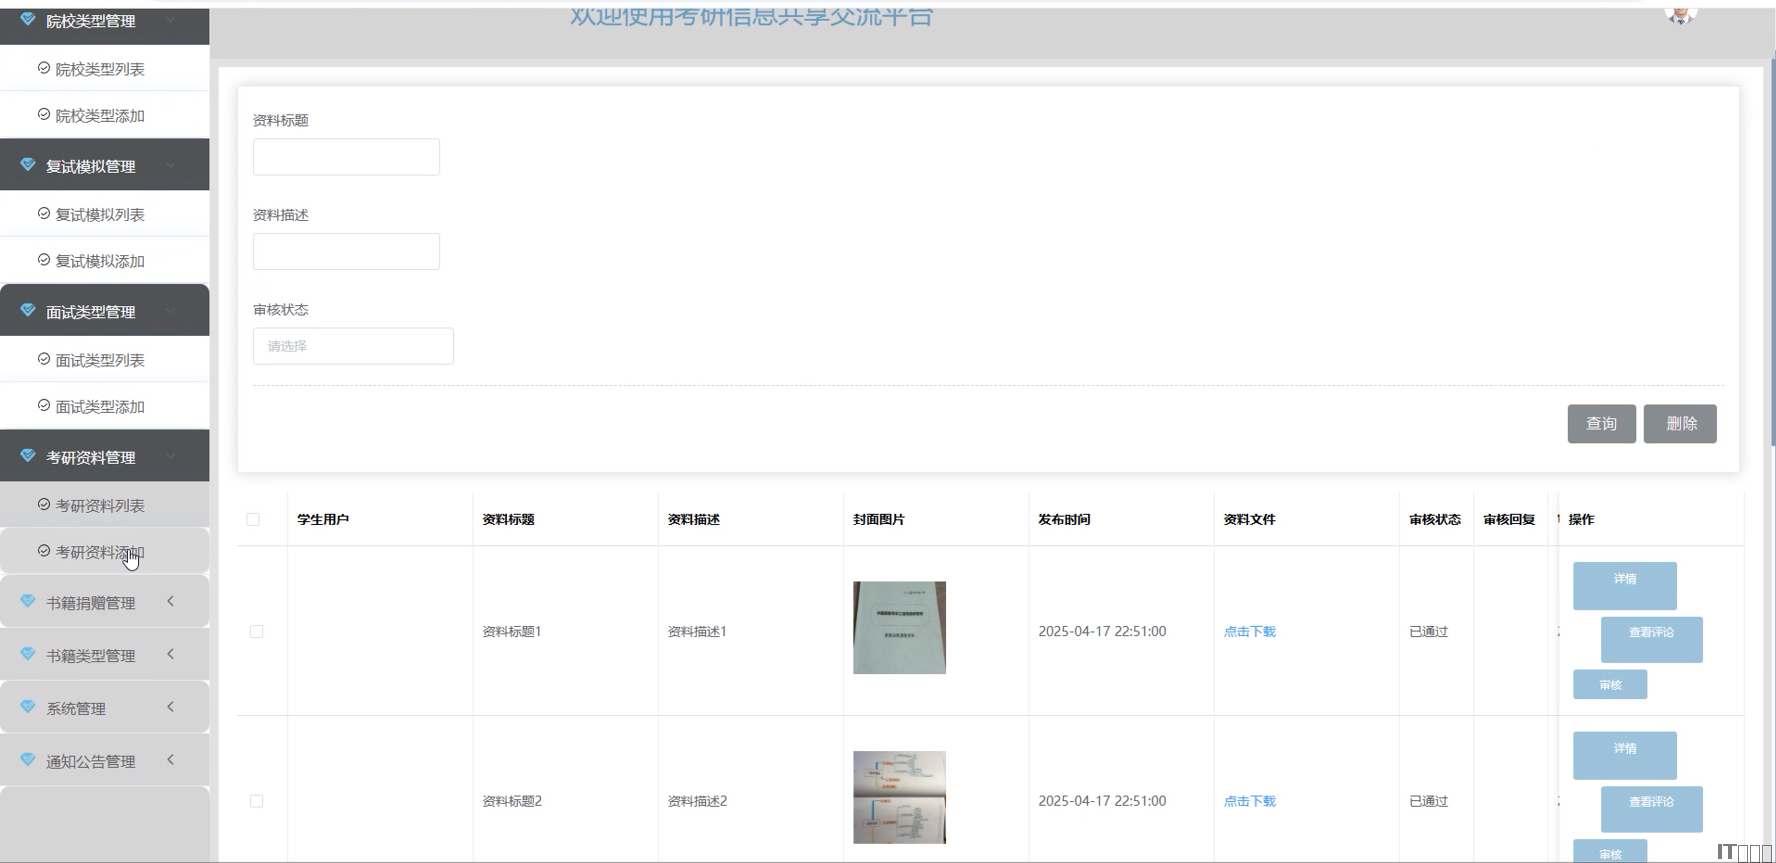Screen dimensions: 1776x863
Task: Toggle the select-all checkbox in table header
Action: [x=253, y=519]
